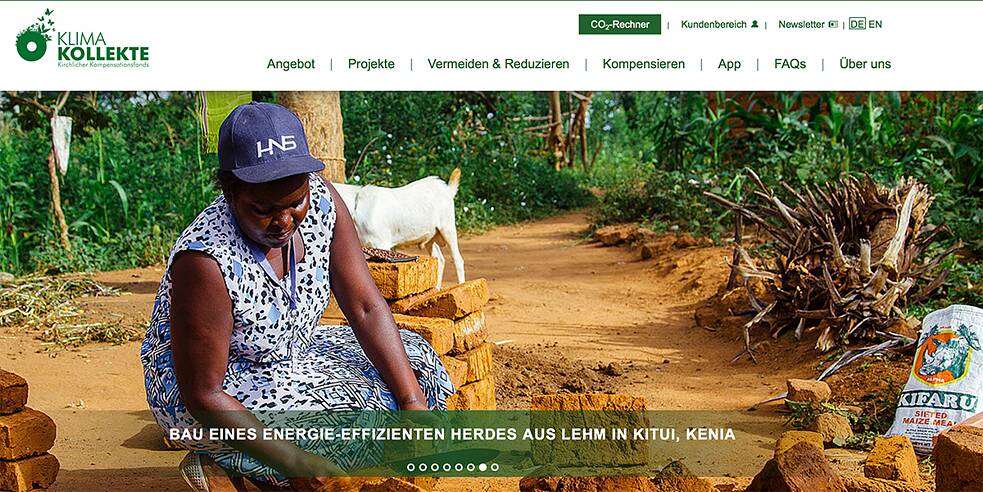Viewport: 983px width, 492px height.
Task: Click the Klima Kollekte logo
Action: pyautogui.click(x=82, y=39)
